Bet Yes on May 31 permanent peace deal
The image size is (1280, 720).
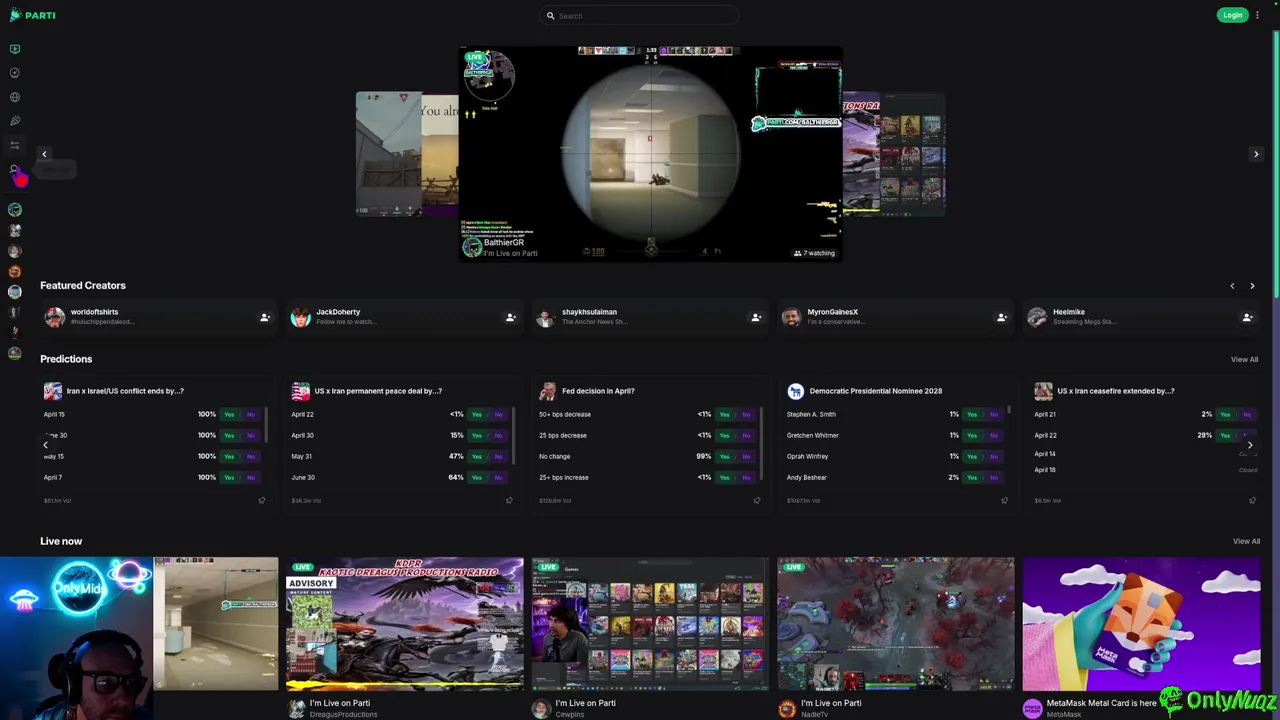tap(476, 456)
